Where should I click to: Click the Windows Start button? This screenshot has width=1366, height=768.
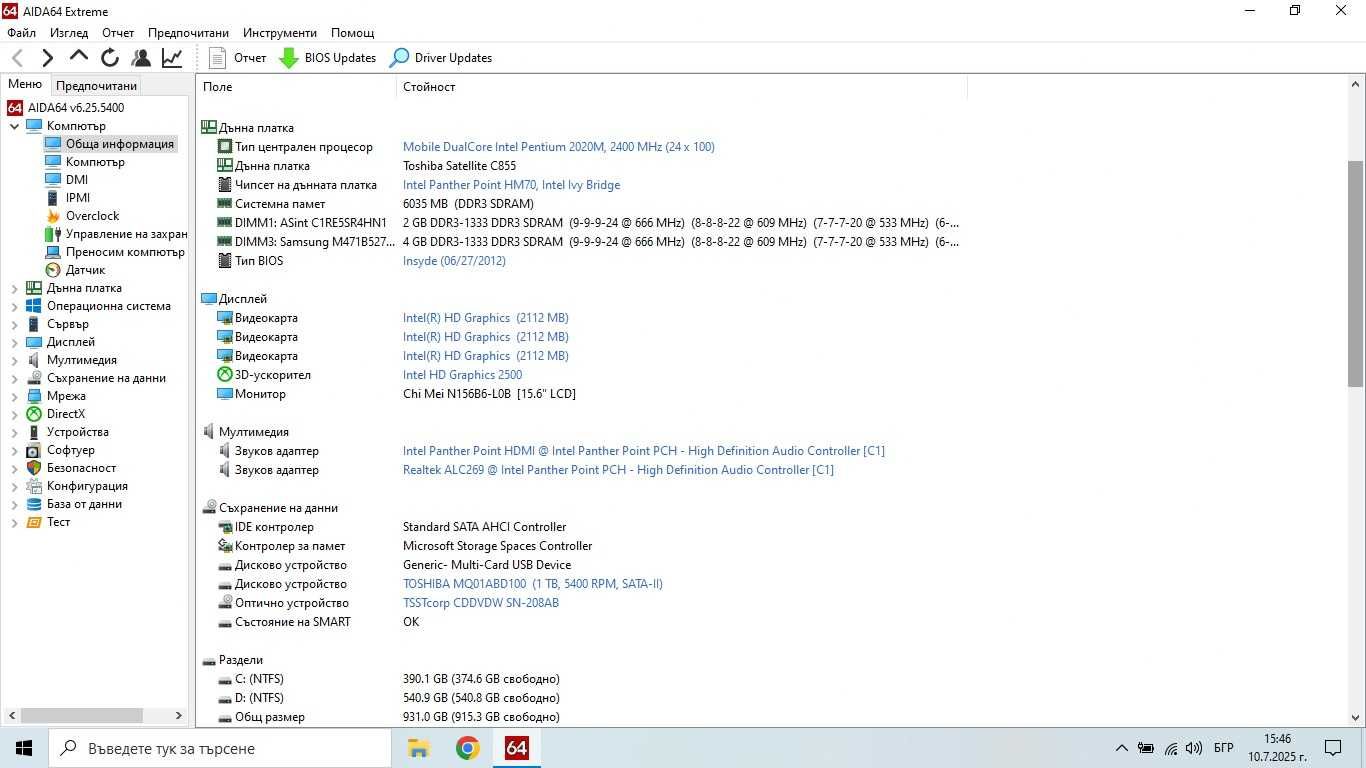[24, 748]
